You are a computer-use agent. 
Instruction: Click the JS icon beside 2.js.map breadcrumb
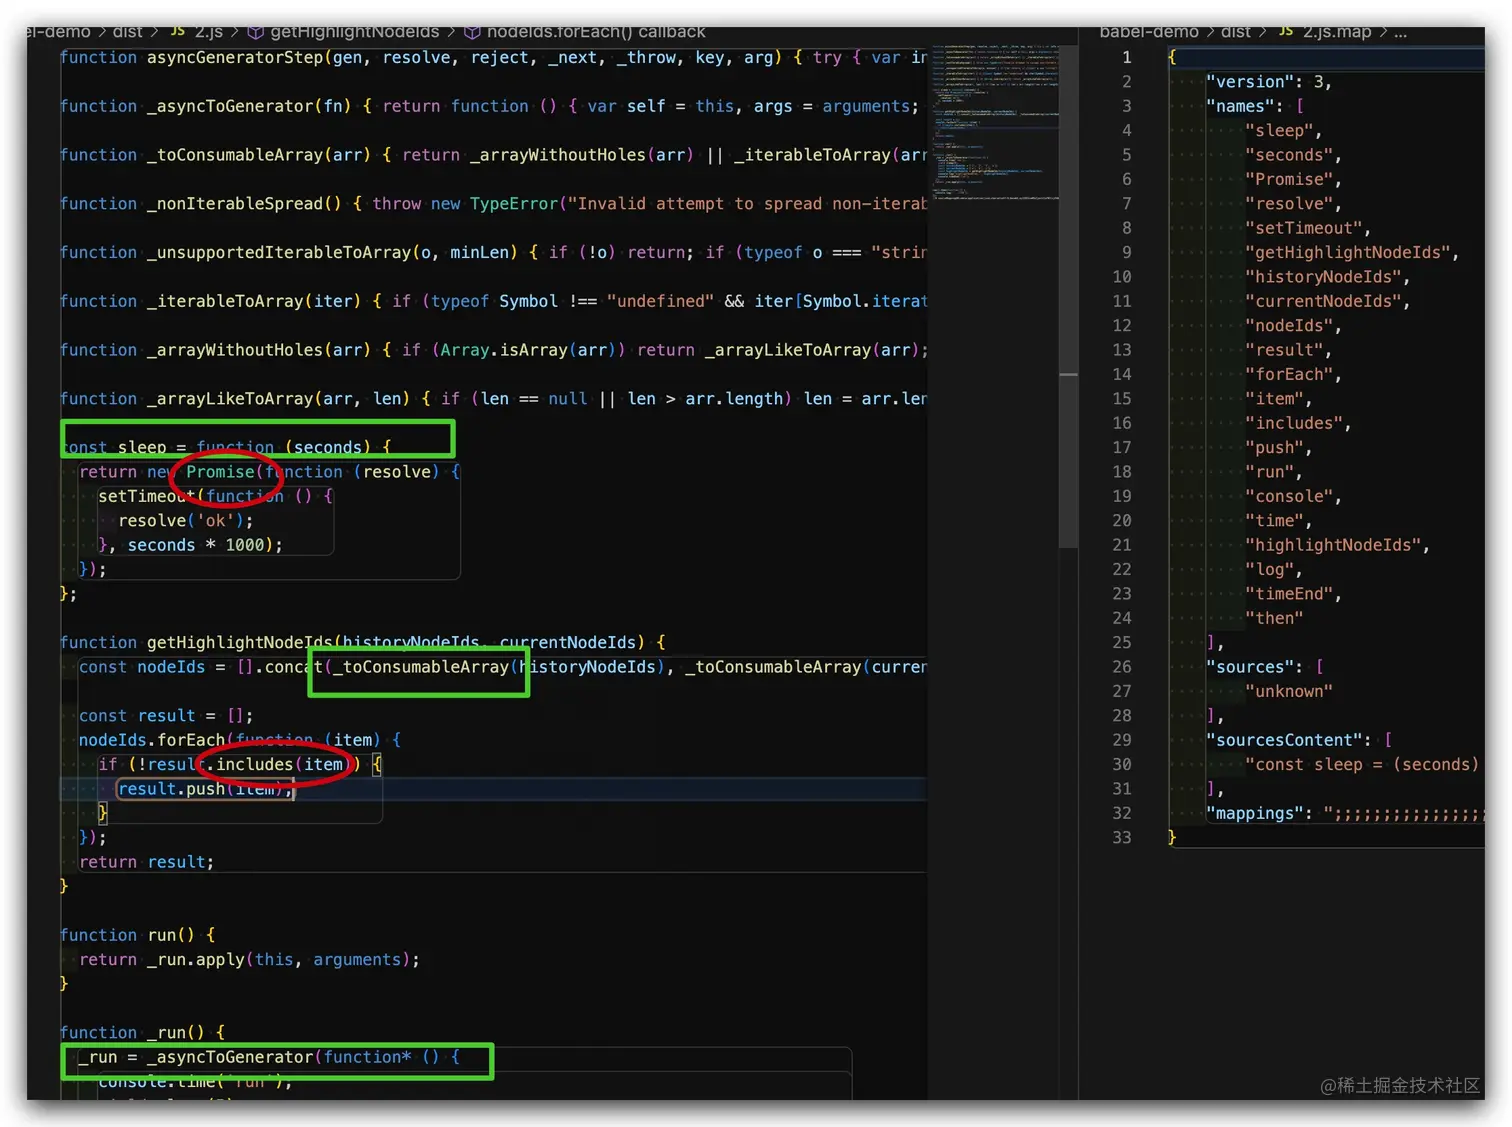tap(1286, 32)
